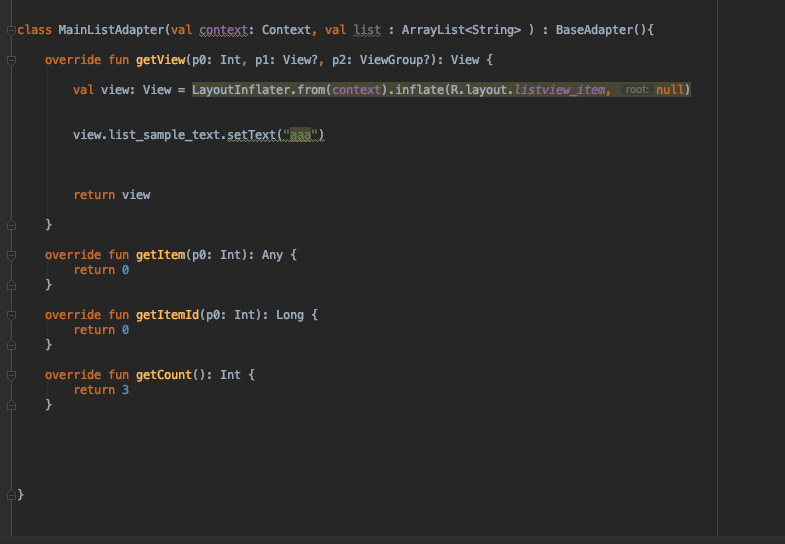
Task: Click italic 'listview_item' layout reference
Action: pos(560,90)
